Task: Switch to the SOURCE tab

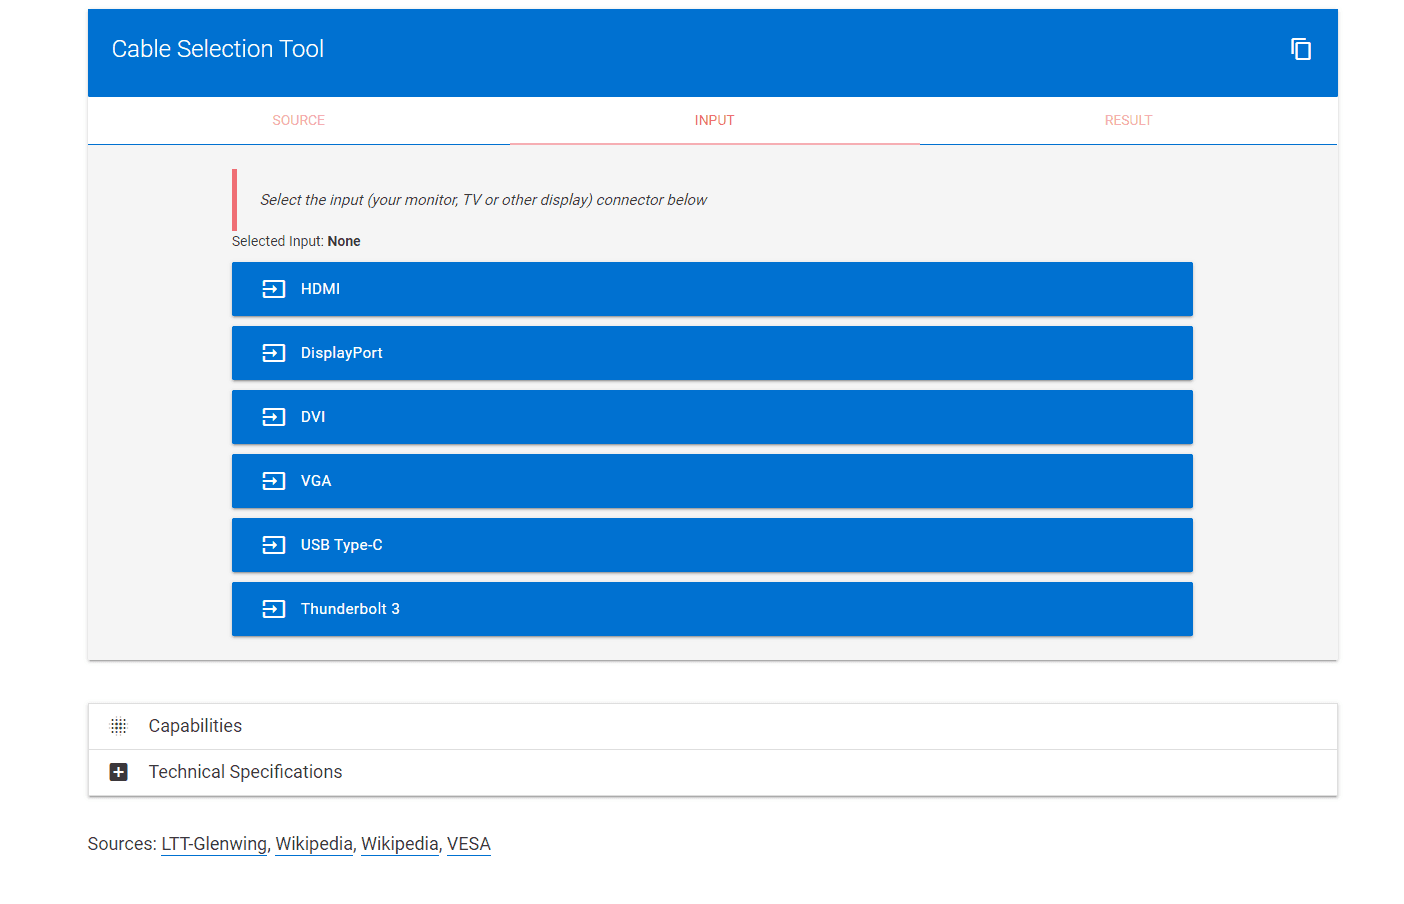Action: 298,120
